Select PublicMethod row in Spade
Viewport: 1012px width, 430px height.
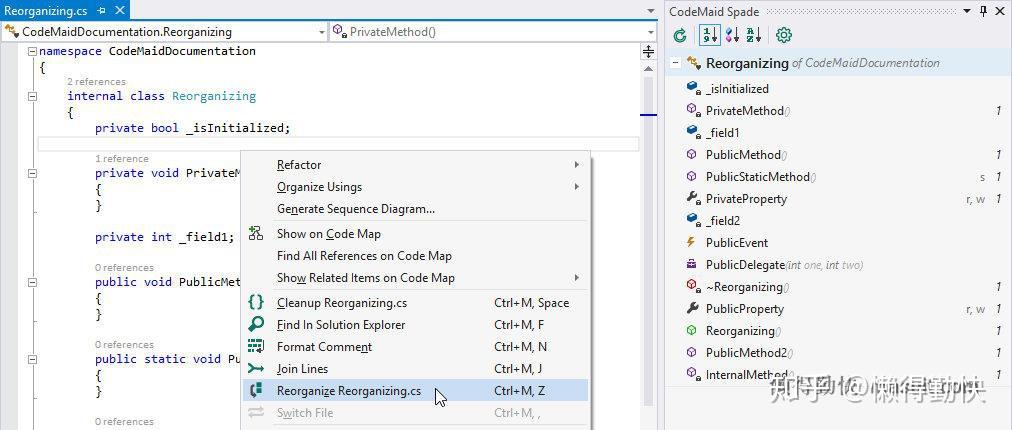838,154
